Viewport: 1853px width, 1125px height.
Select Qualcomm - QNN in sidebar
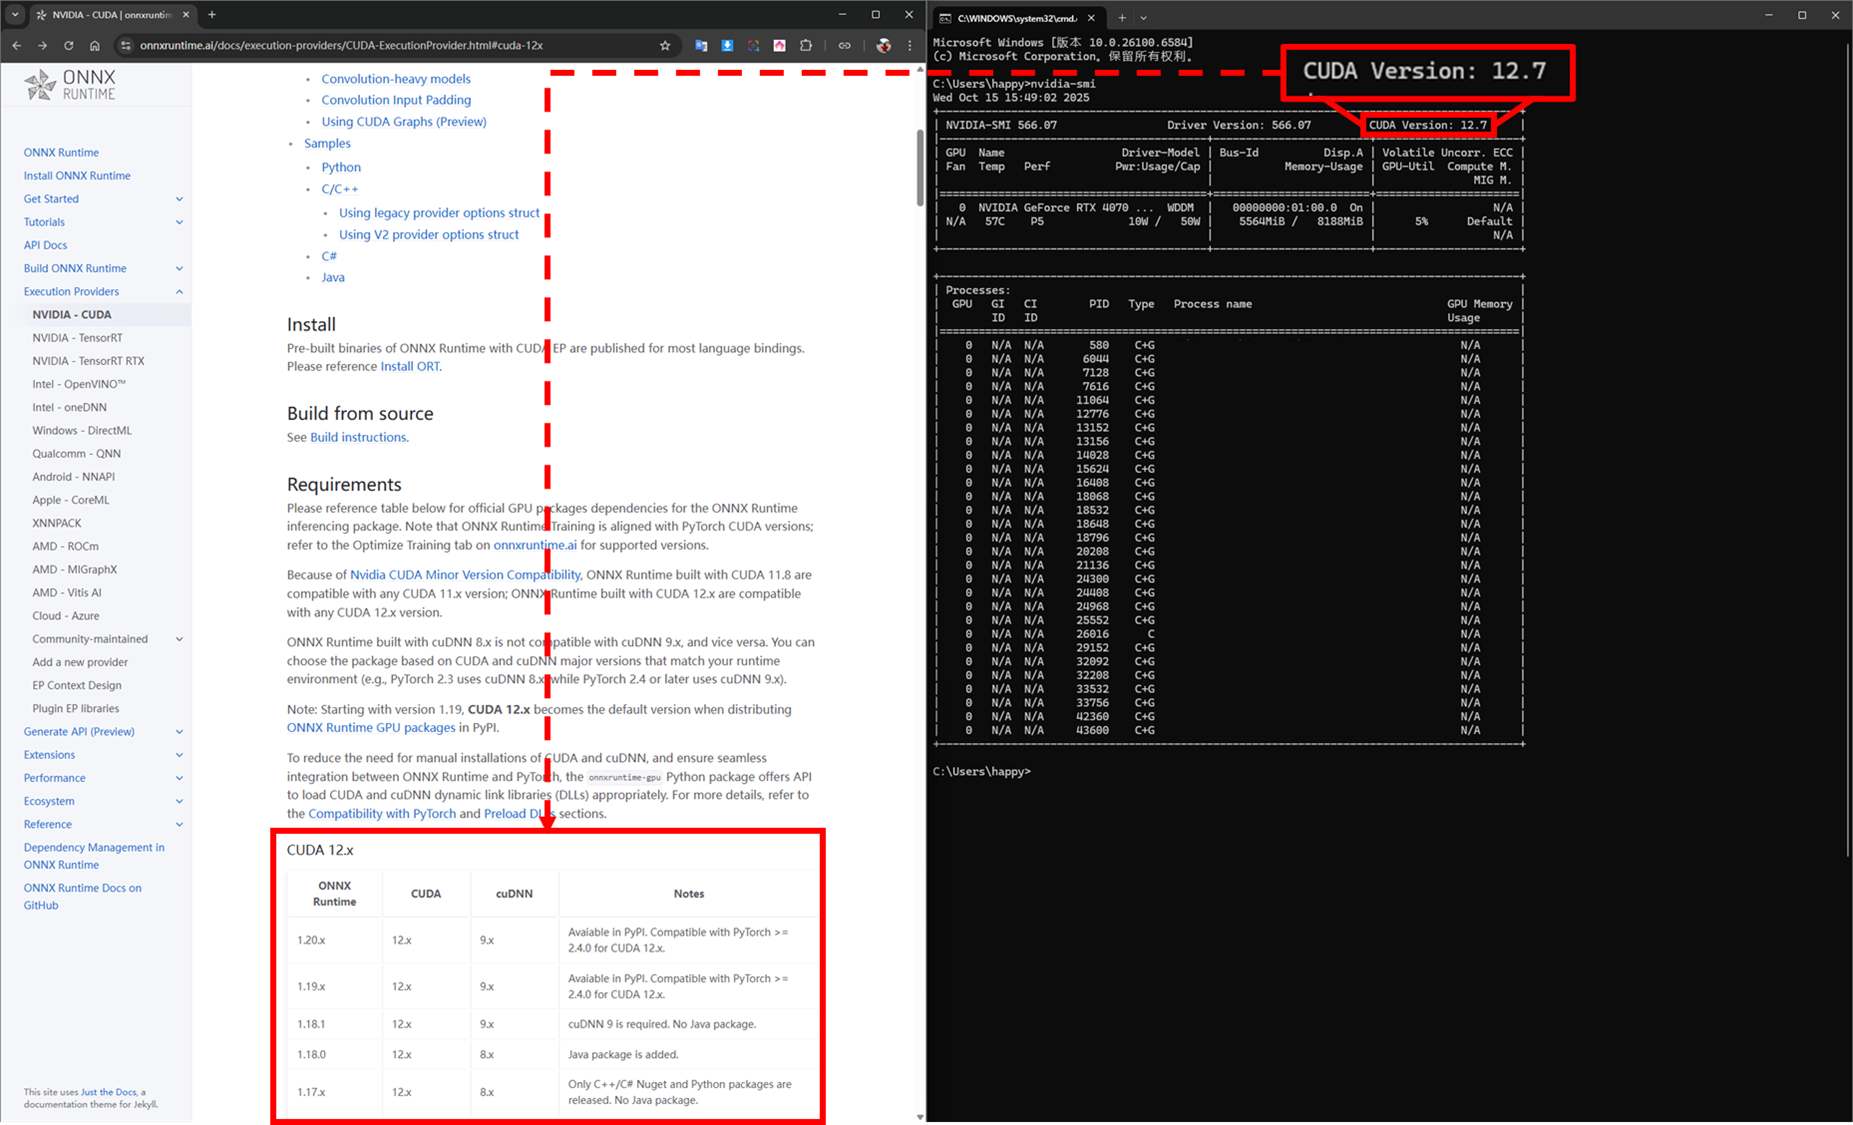click(x=76, y=453)
